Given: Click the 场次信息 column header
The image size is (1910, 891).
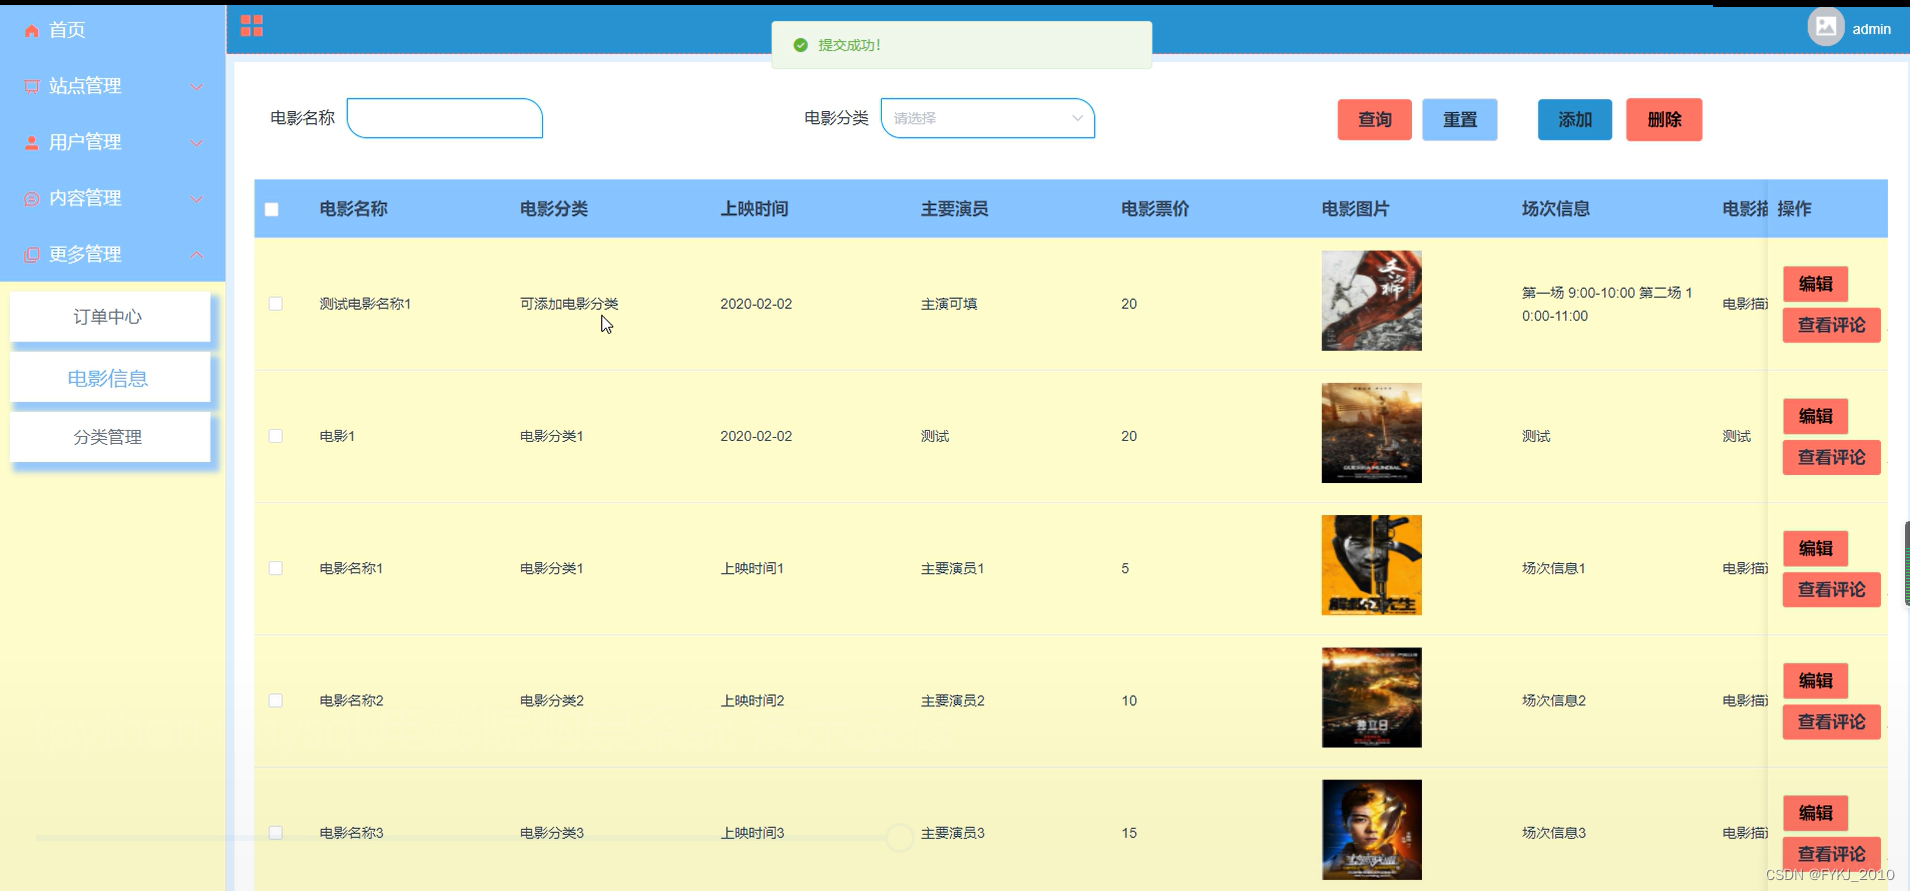Looking at the screenshot, I should tap(1556, 209).
